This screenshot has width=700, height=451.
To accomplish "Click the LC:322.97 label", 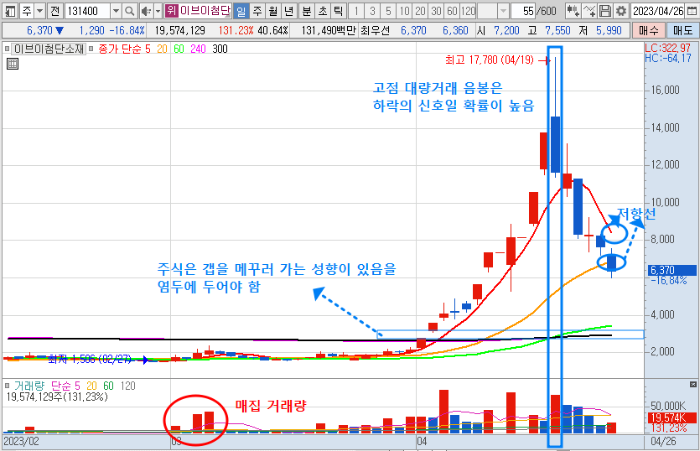I will pos(667,48).
